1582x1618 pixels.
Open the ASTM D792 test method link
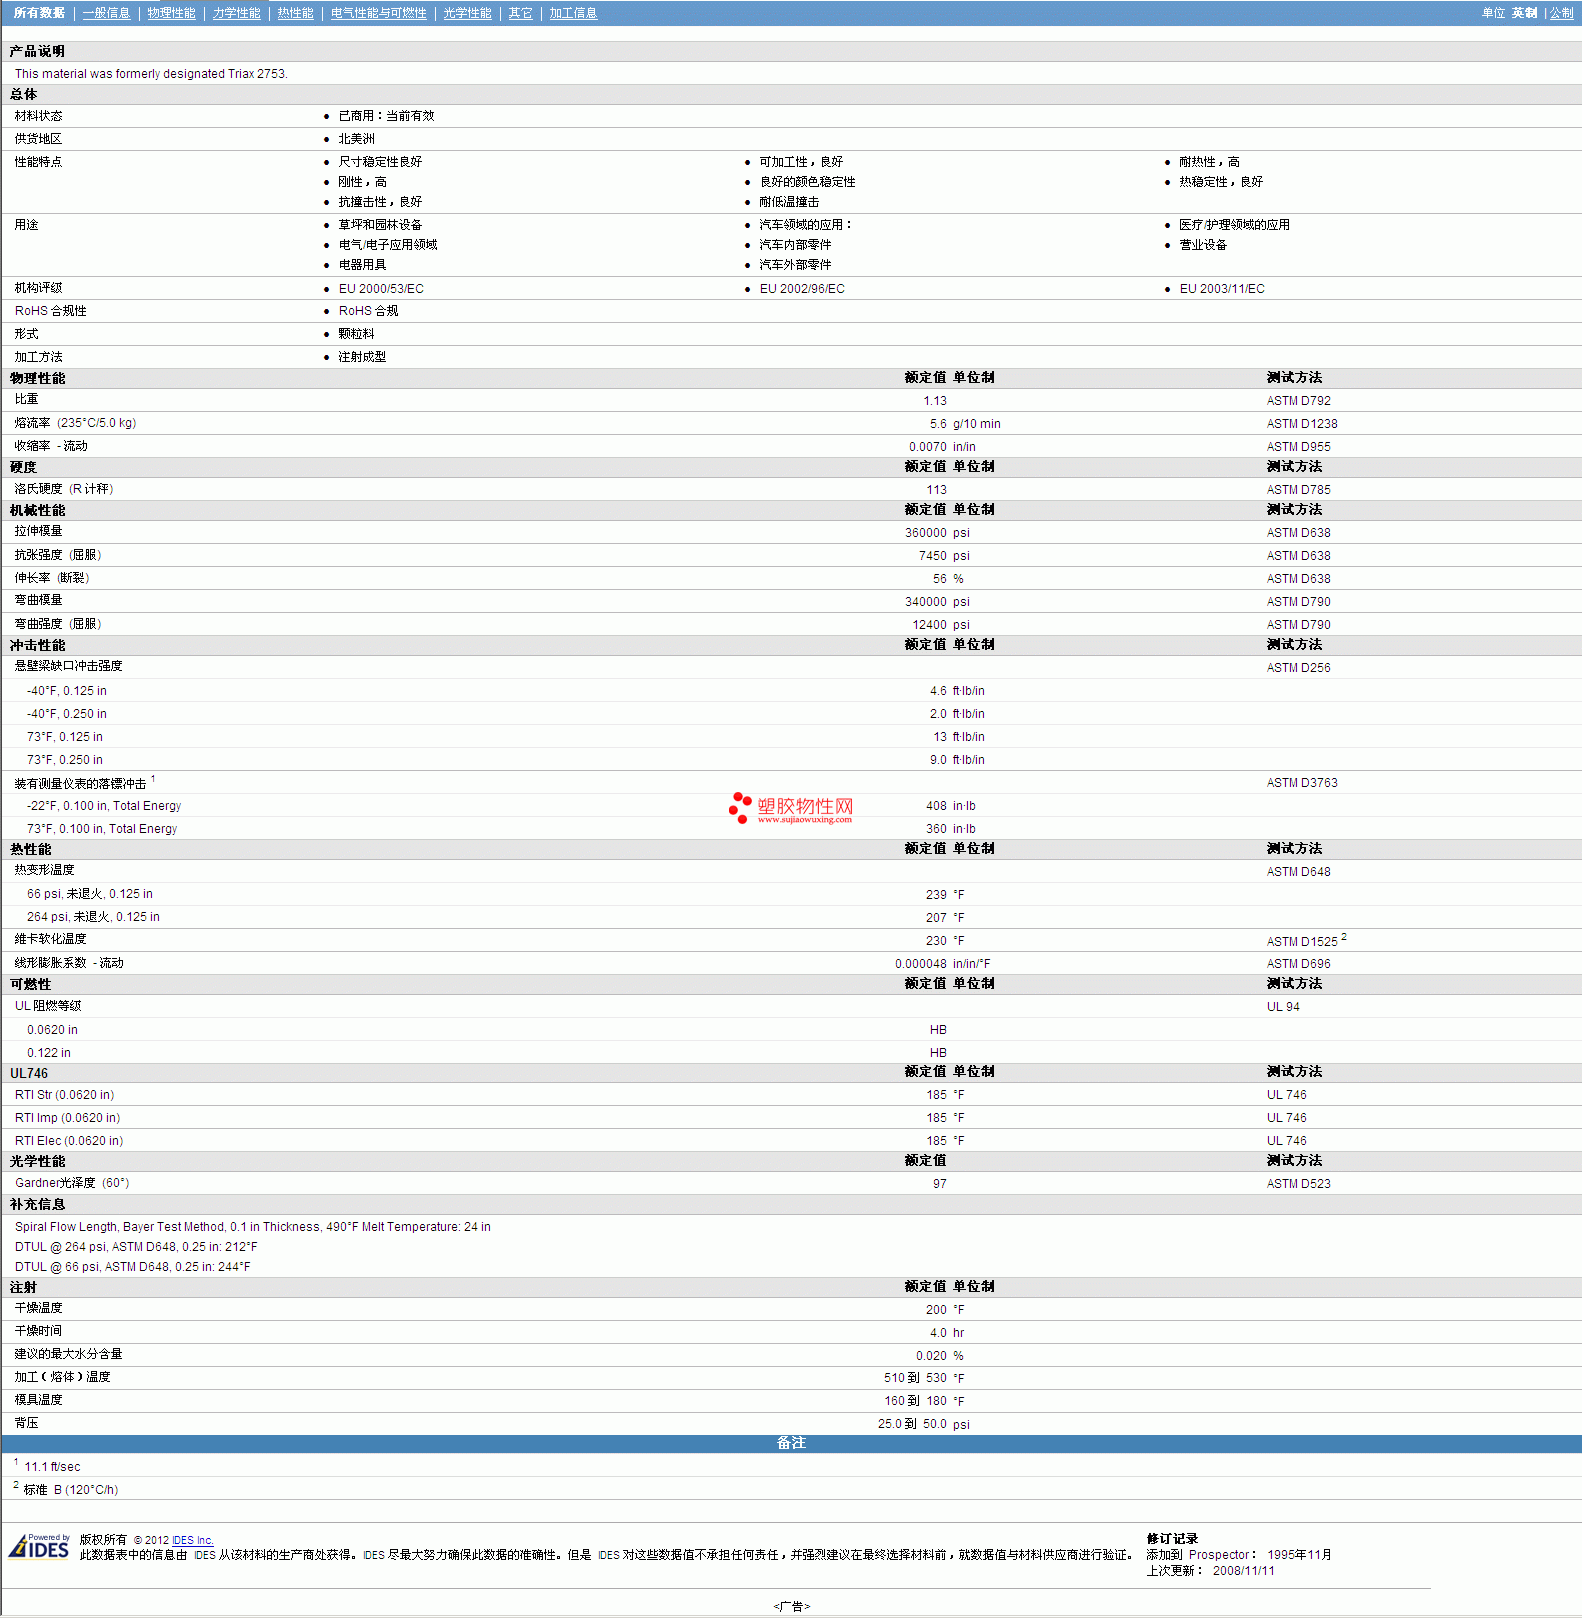[1298, 401]
